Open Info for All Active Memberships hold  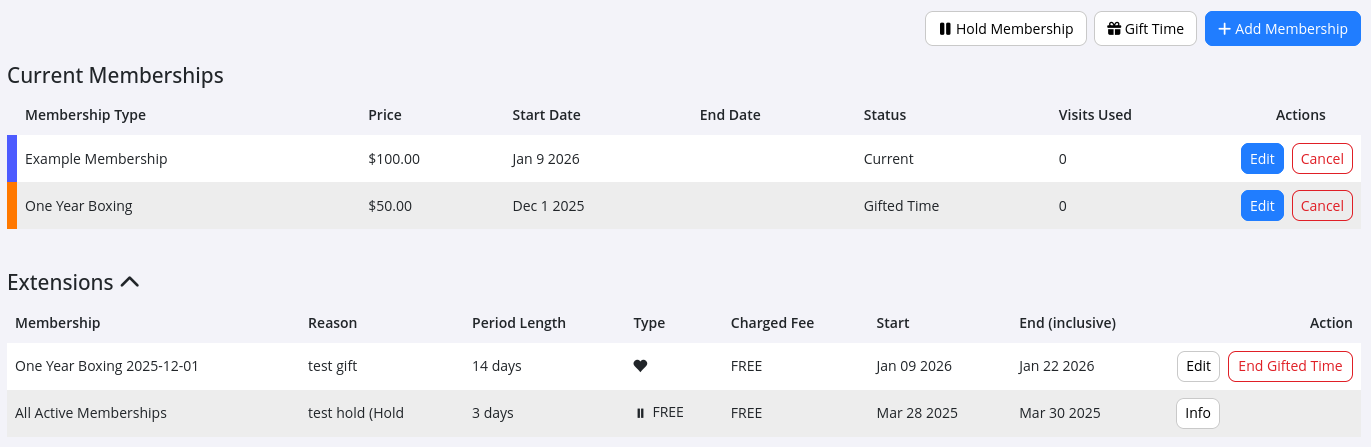click(1197, 413)
